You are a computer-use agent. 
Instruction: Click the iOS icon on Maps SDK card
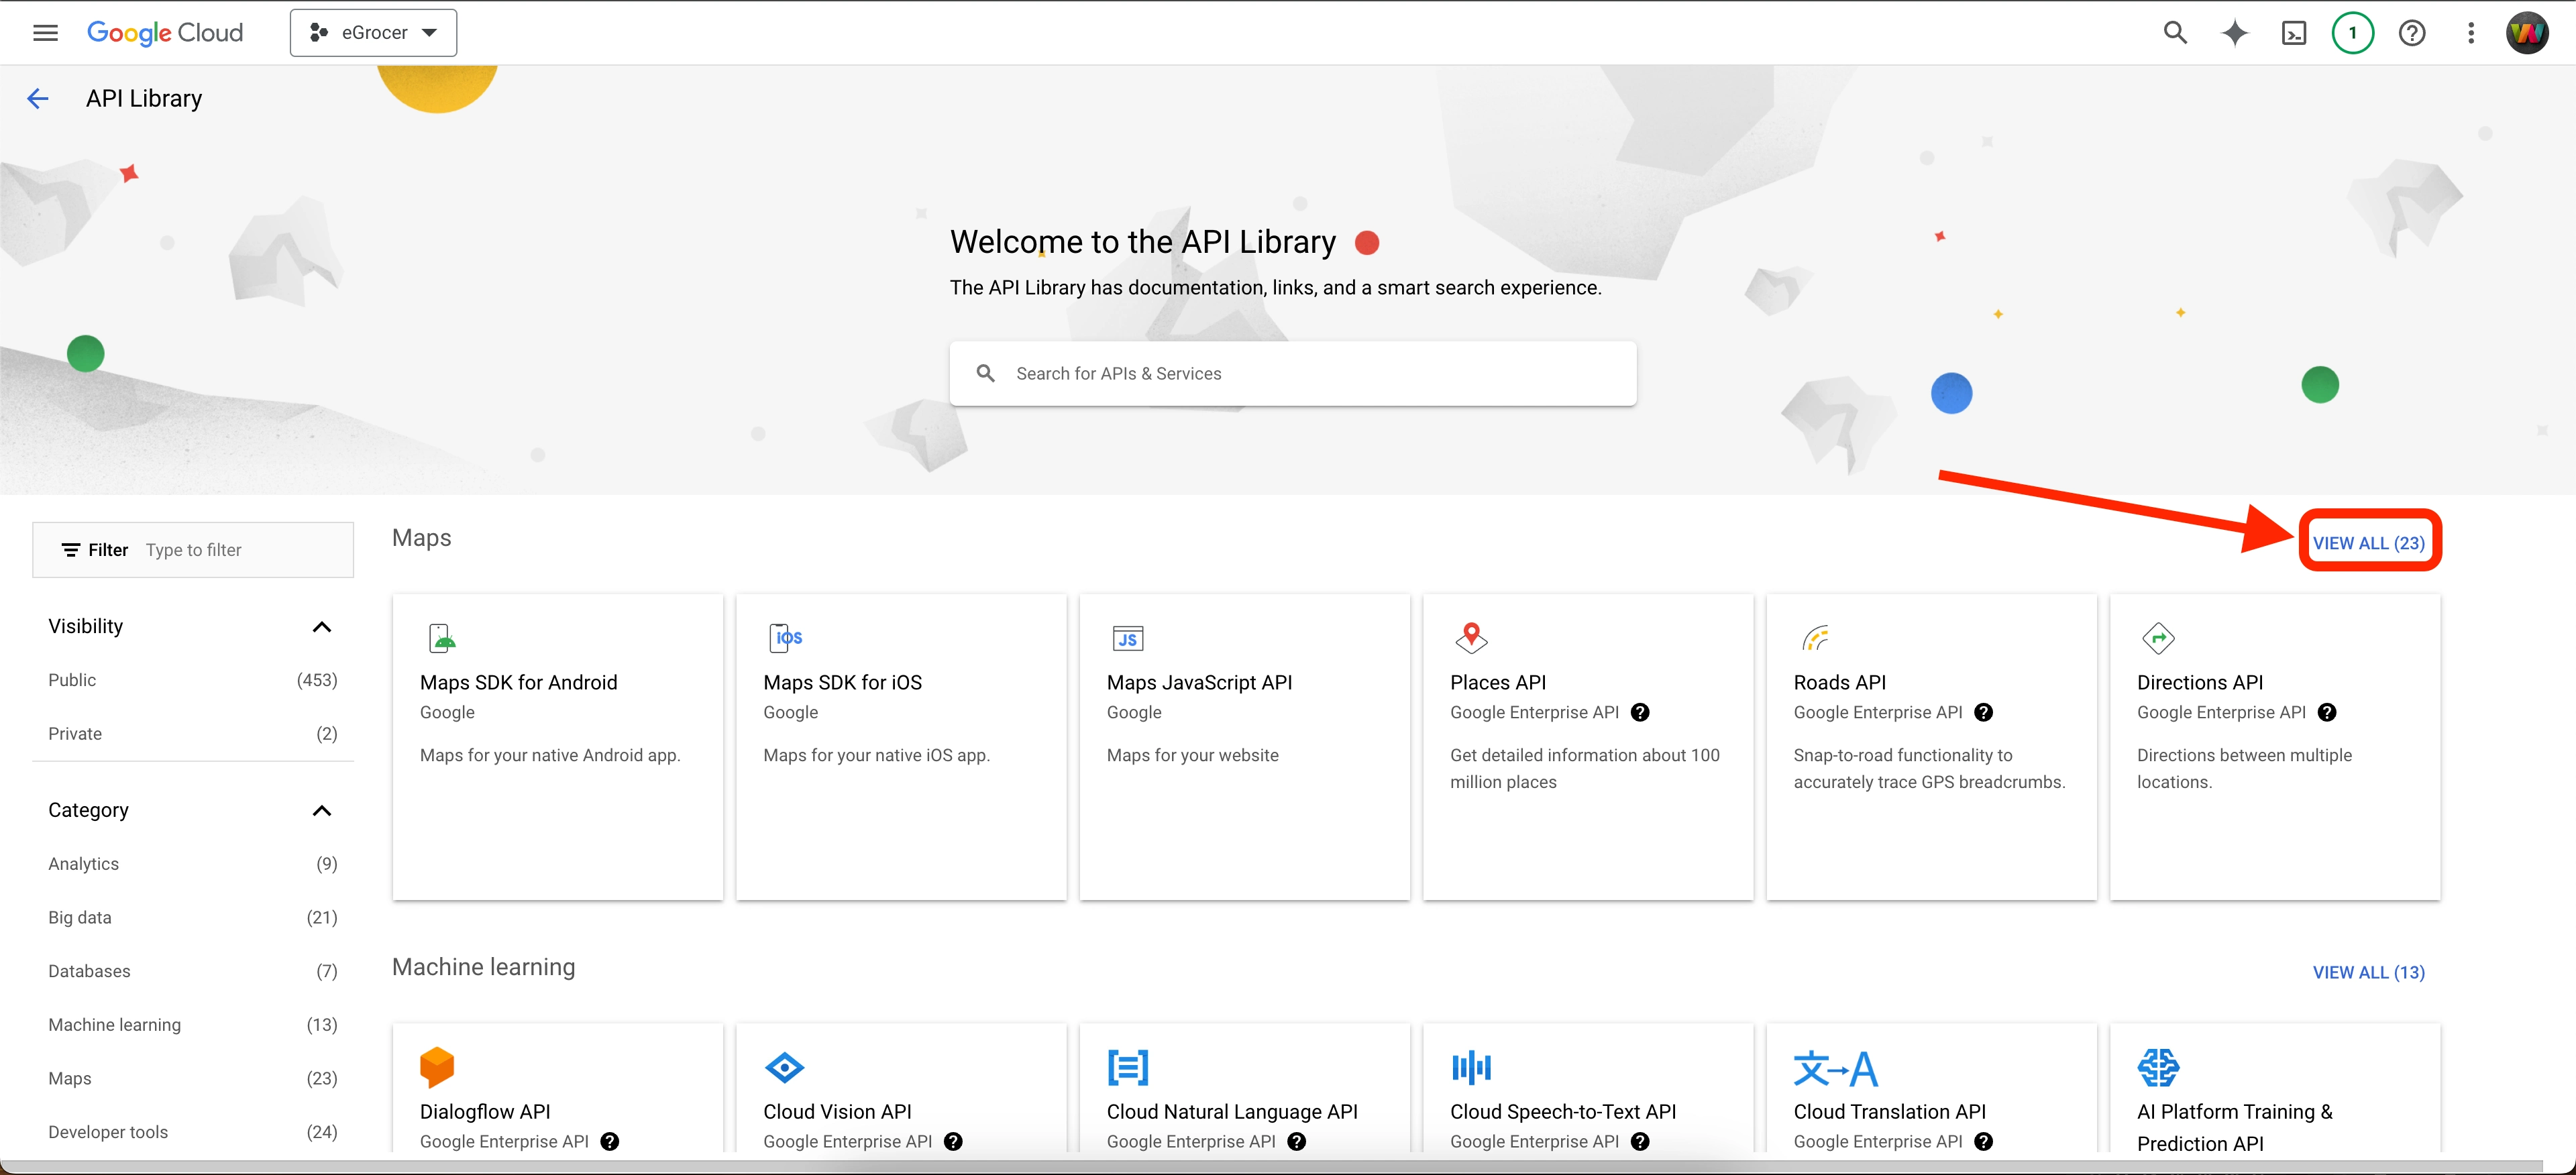(x=785, y=638)
